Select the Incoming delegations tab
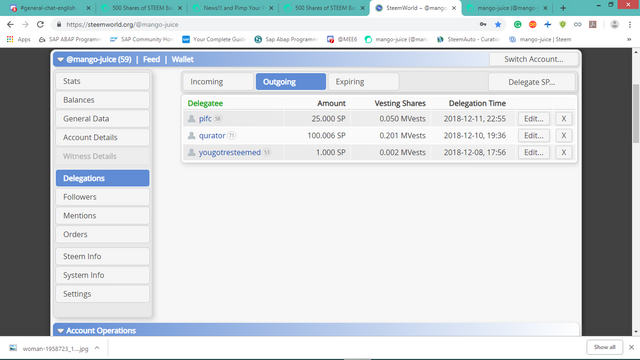Viewport: 640px width, 360px height. pyautogui.click(x=218, y=82)
